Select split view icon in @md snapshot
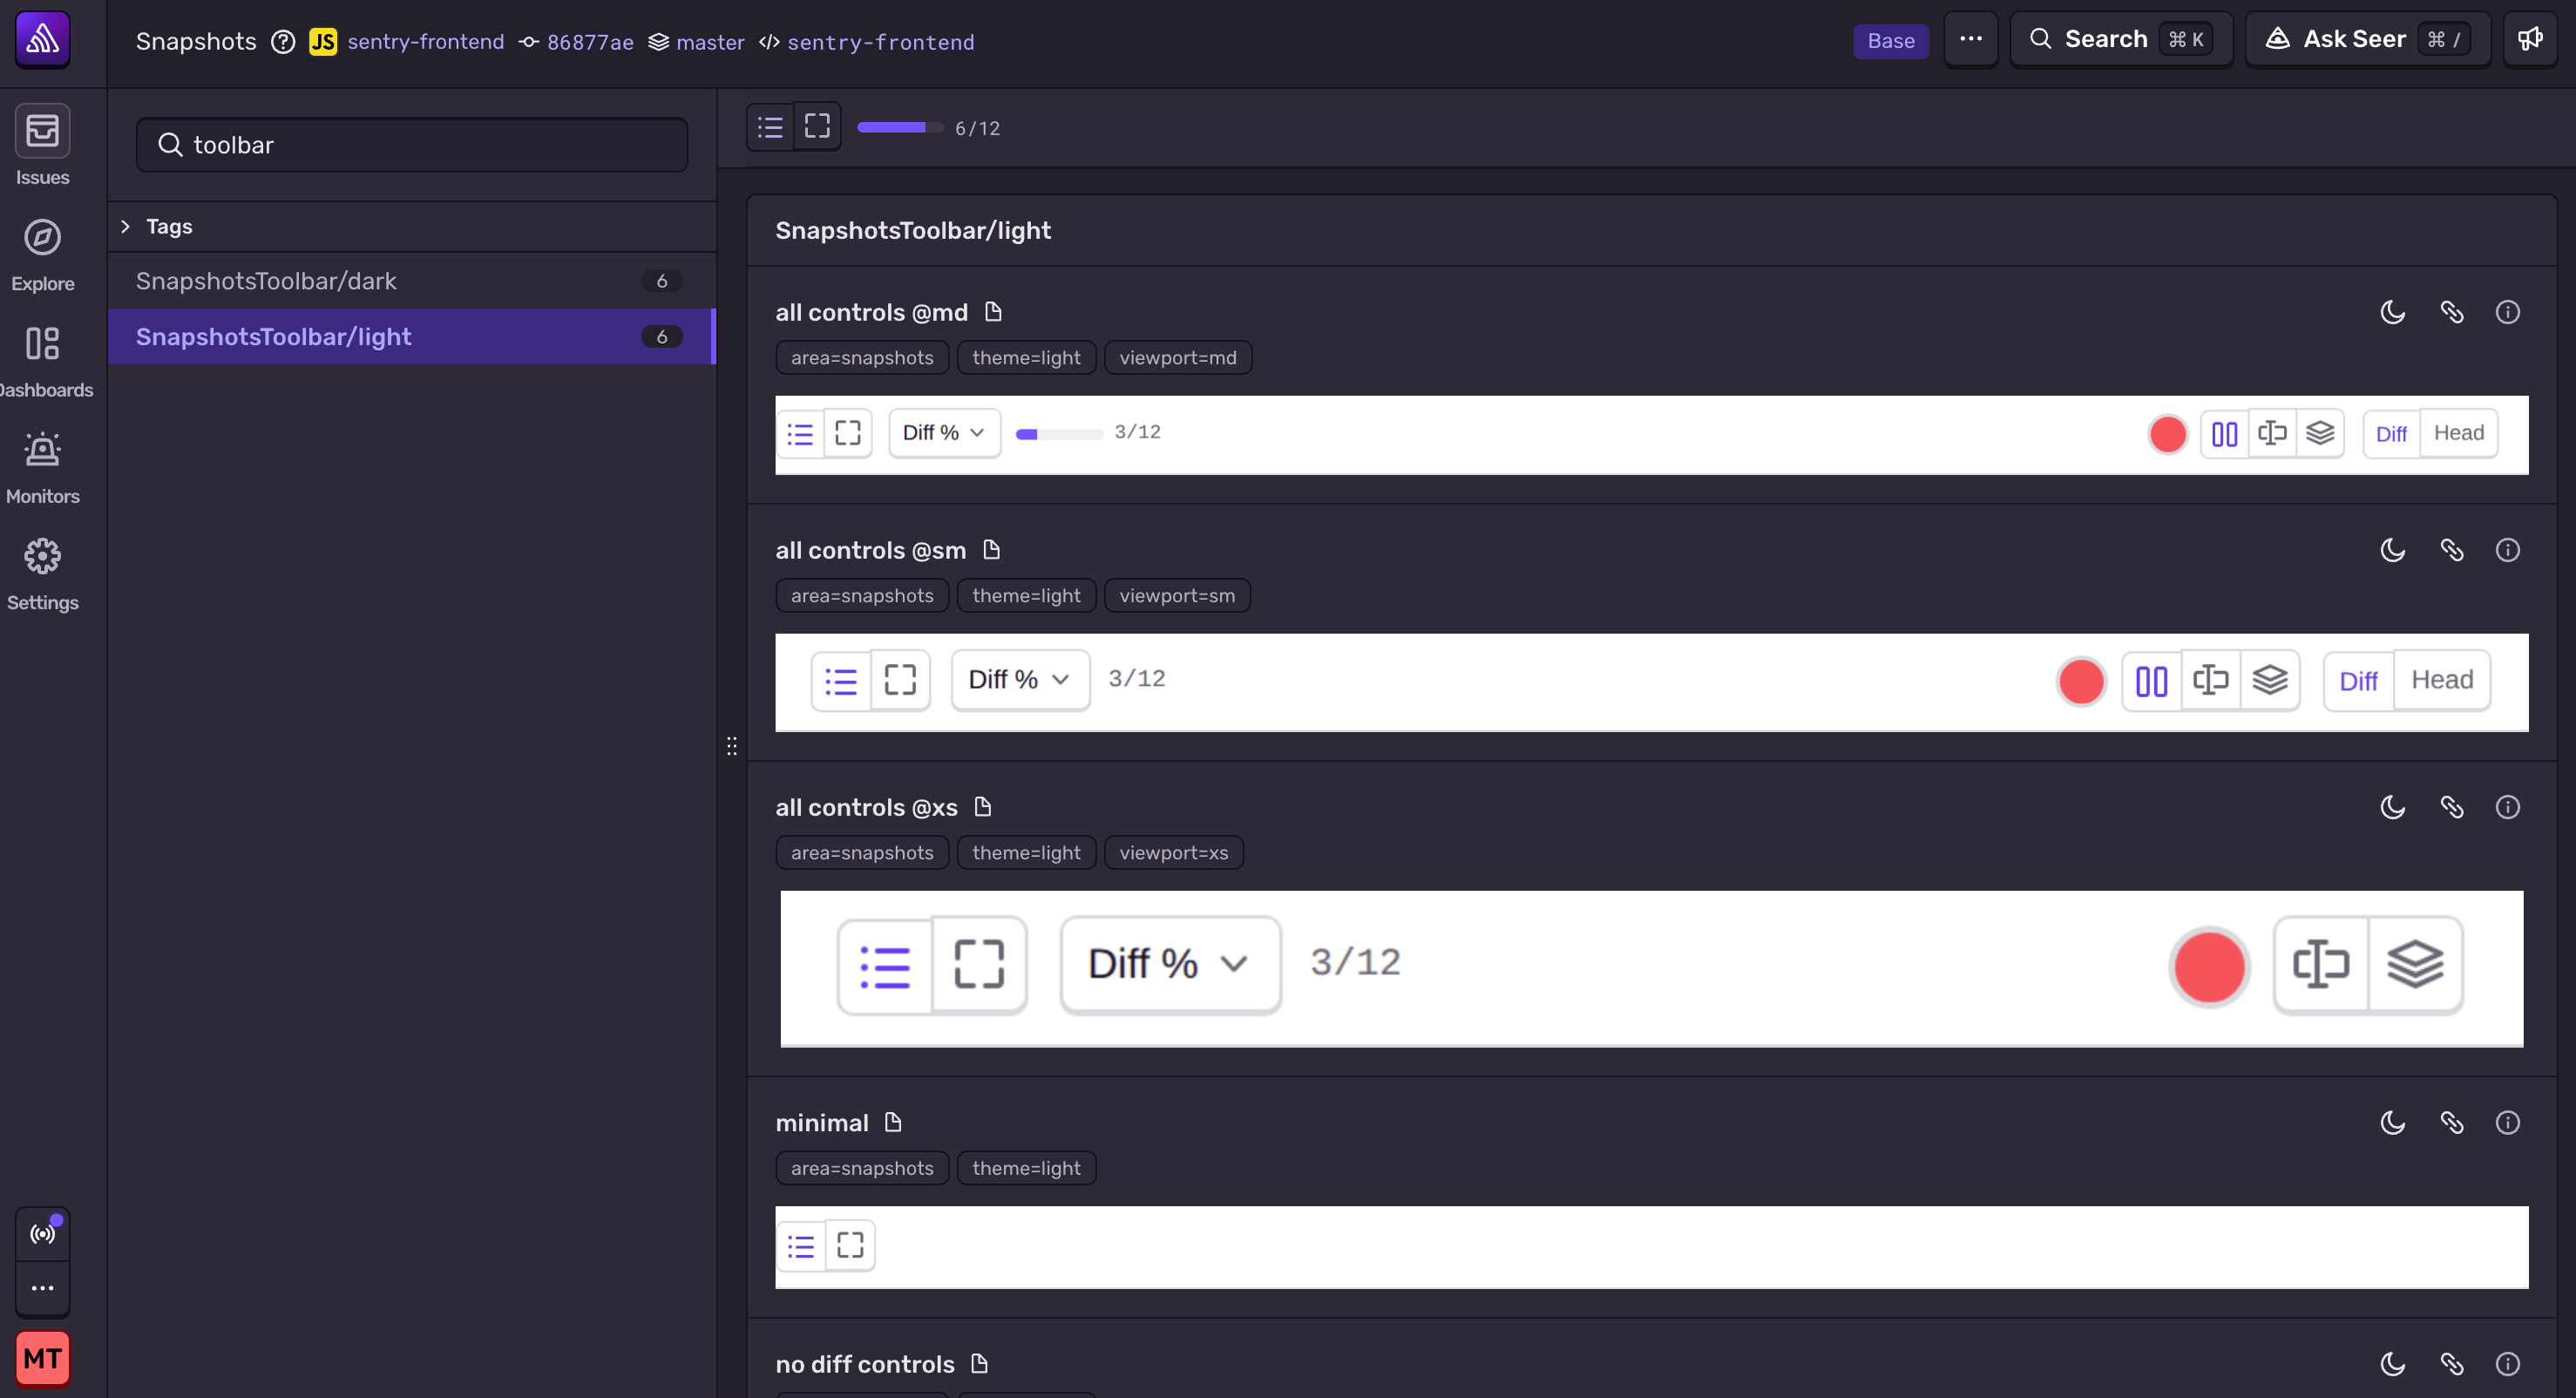2576x1398 pixels. point(2225,433)
